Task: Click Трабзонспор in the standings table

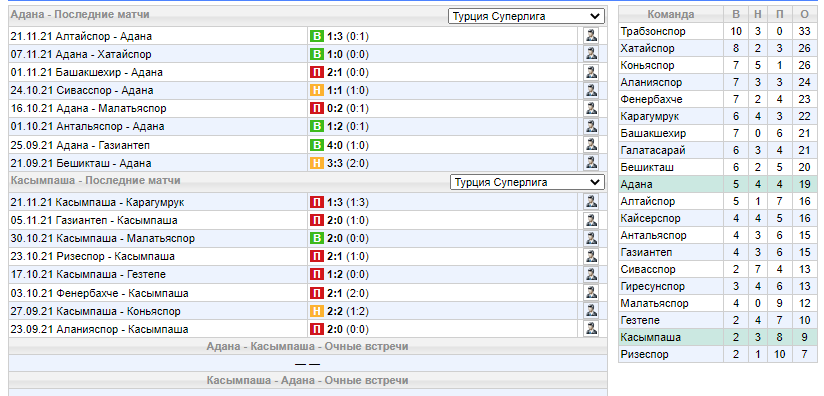Action: [x=653, y=32]
